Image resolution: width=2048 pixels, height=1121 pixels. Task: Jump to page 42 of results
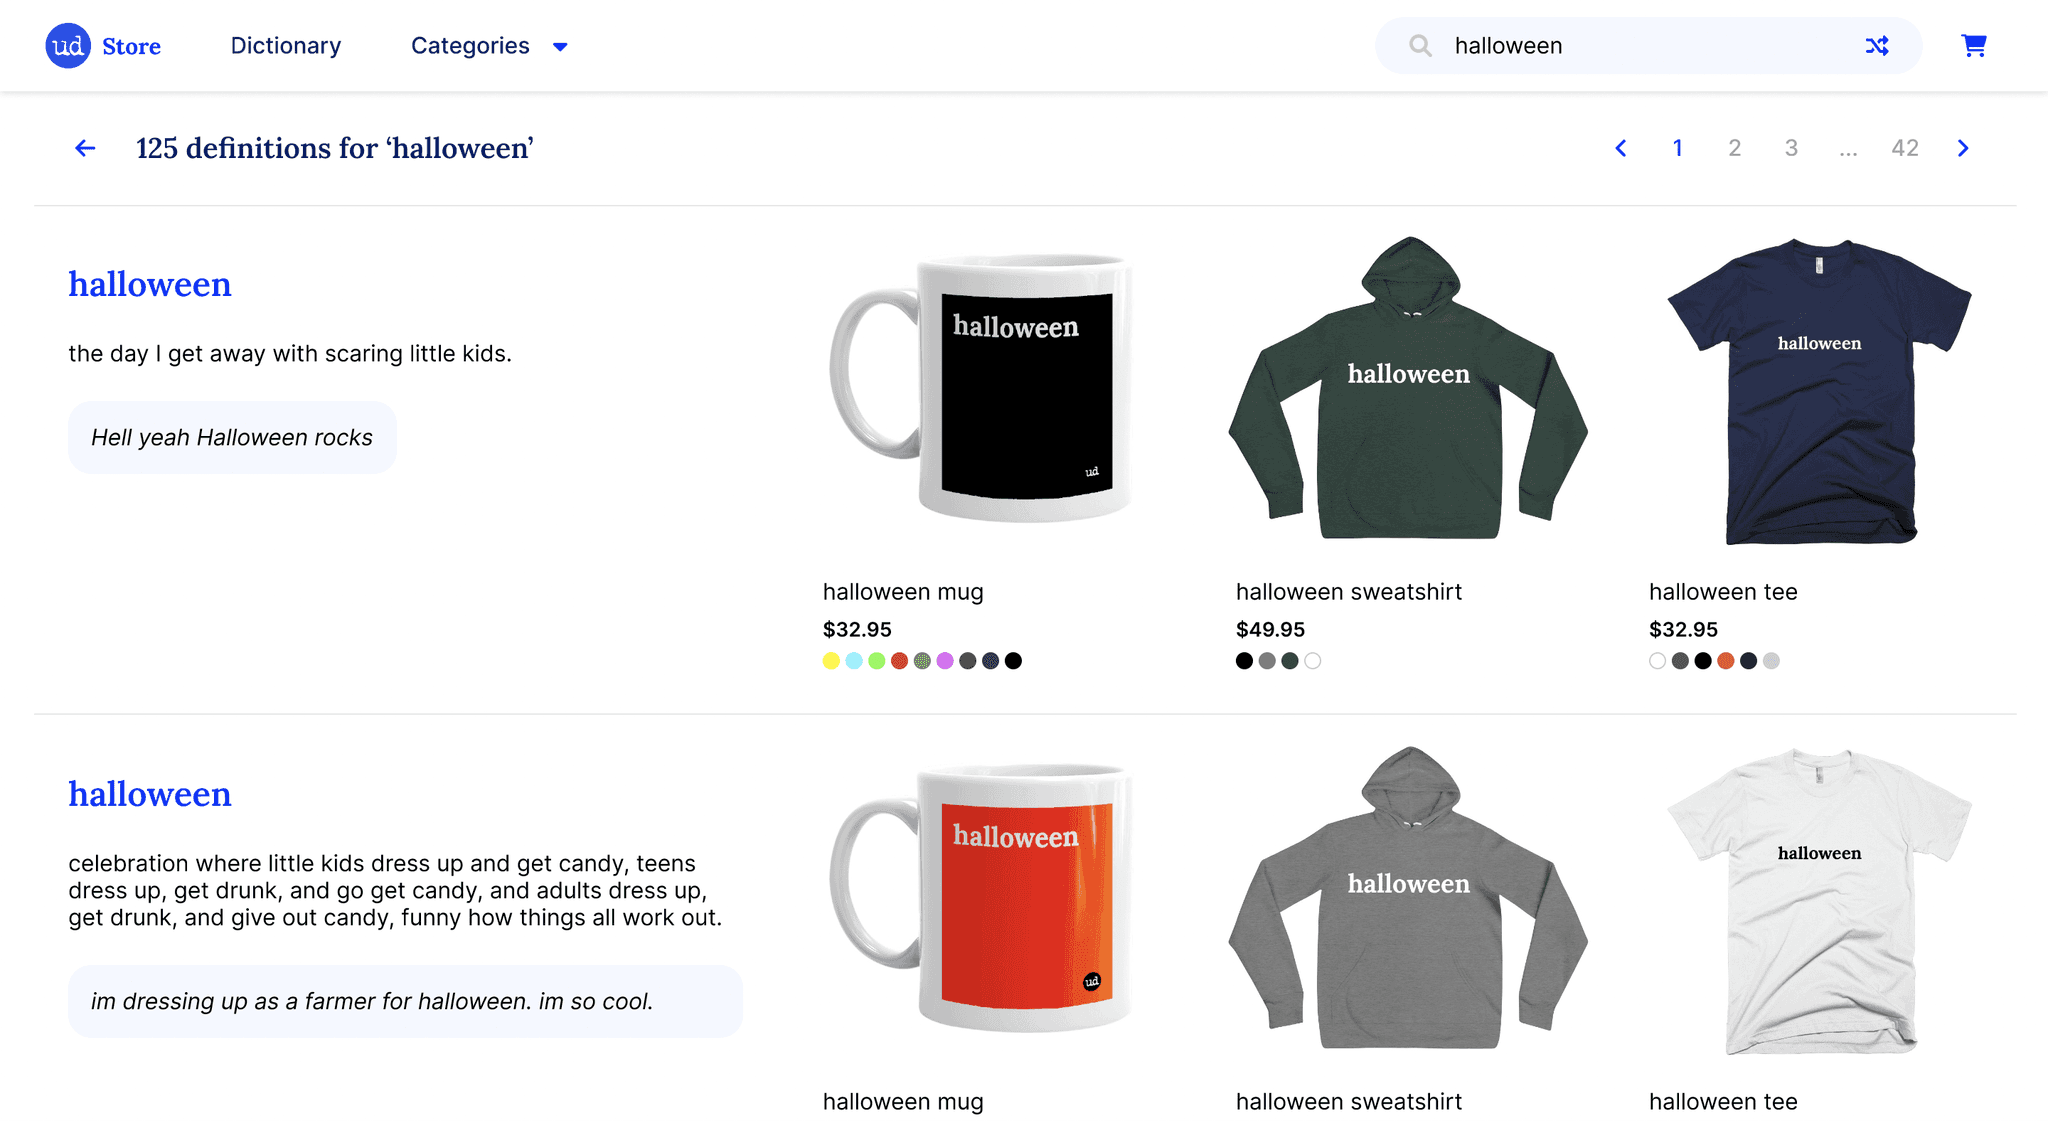coord(1904,148)
